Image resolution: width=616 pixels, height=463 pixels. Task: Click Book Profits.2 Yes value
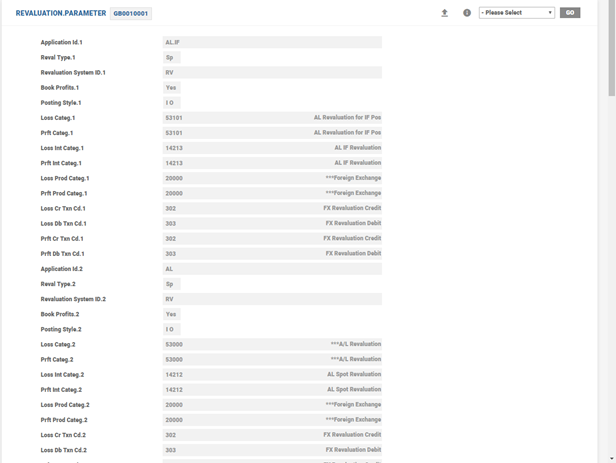tap(171, 314)
